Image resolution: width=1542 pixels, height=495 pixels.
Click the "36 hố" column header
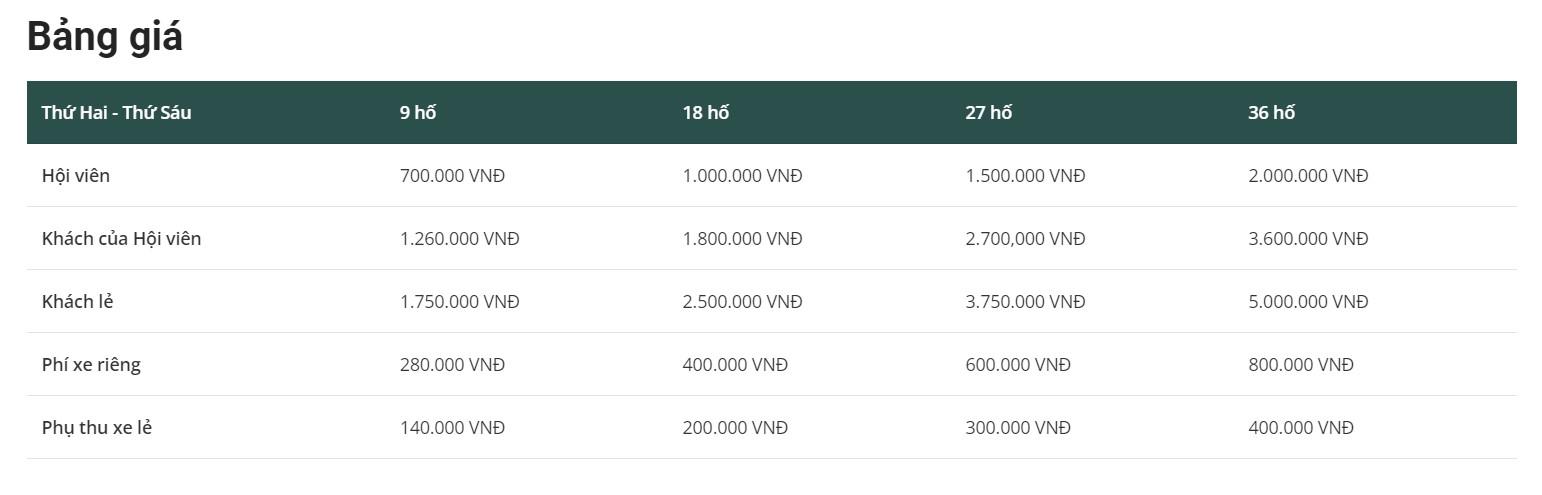click(x=1271, y=112)
